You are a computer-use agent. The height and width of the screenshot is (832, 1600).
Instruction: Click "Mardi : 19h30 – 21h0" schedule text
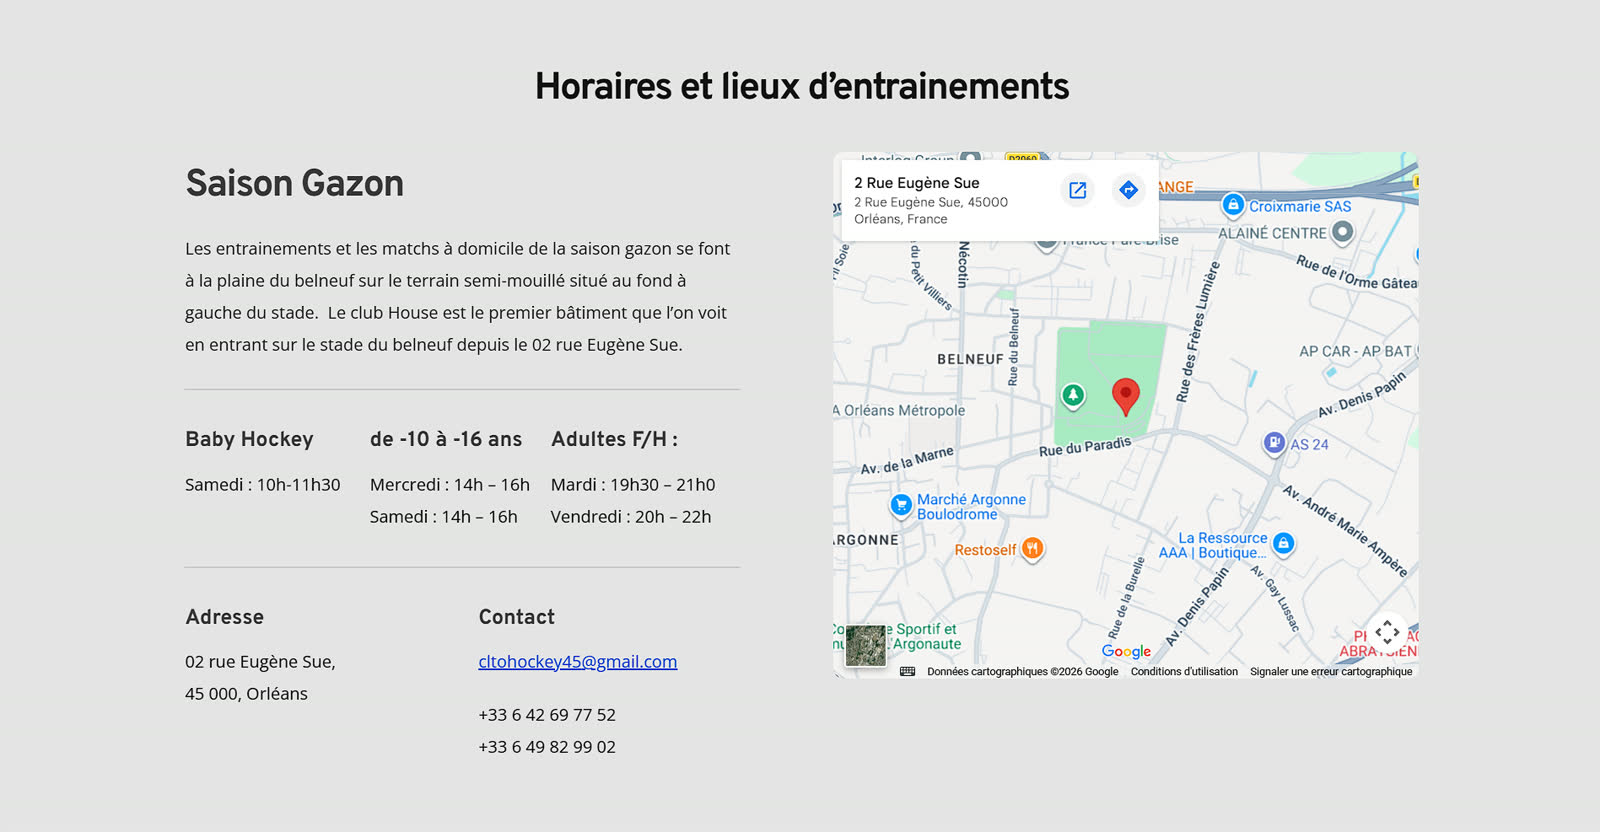633,485
